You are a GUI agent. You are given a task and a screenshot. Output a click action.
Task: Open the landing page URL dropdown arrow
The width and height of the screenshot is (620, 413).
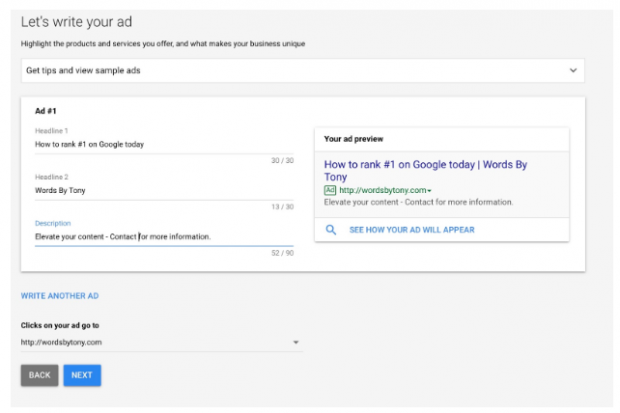[296, 342]
